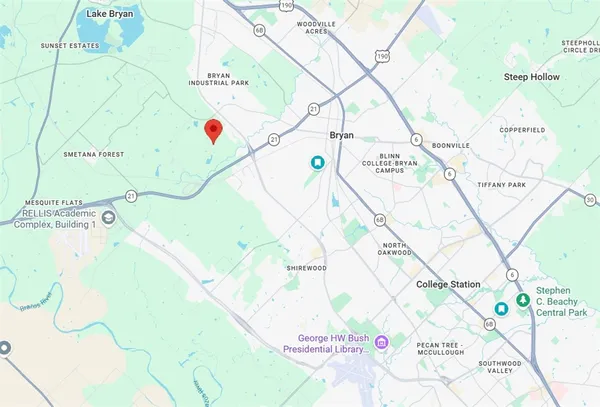Screen dimensions: 600x407
Task: Click the red location pin marker
Action: click(x=214, y=132)
